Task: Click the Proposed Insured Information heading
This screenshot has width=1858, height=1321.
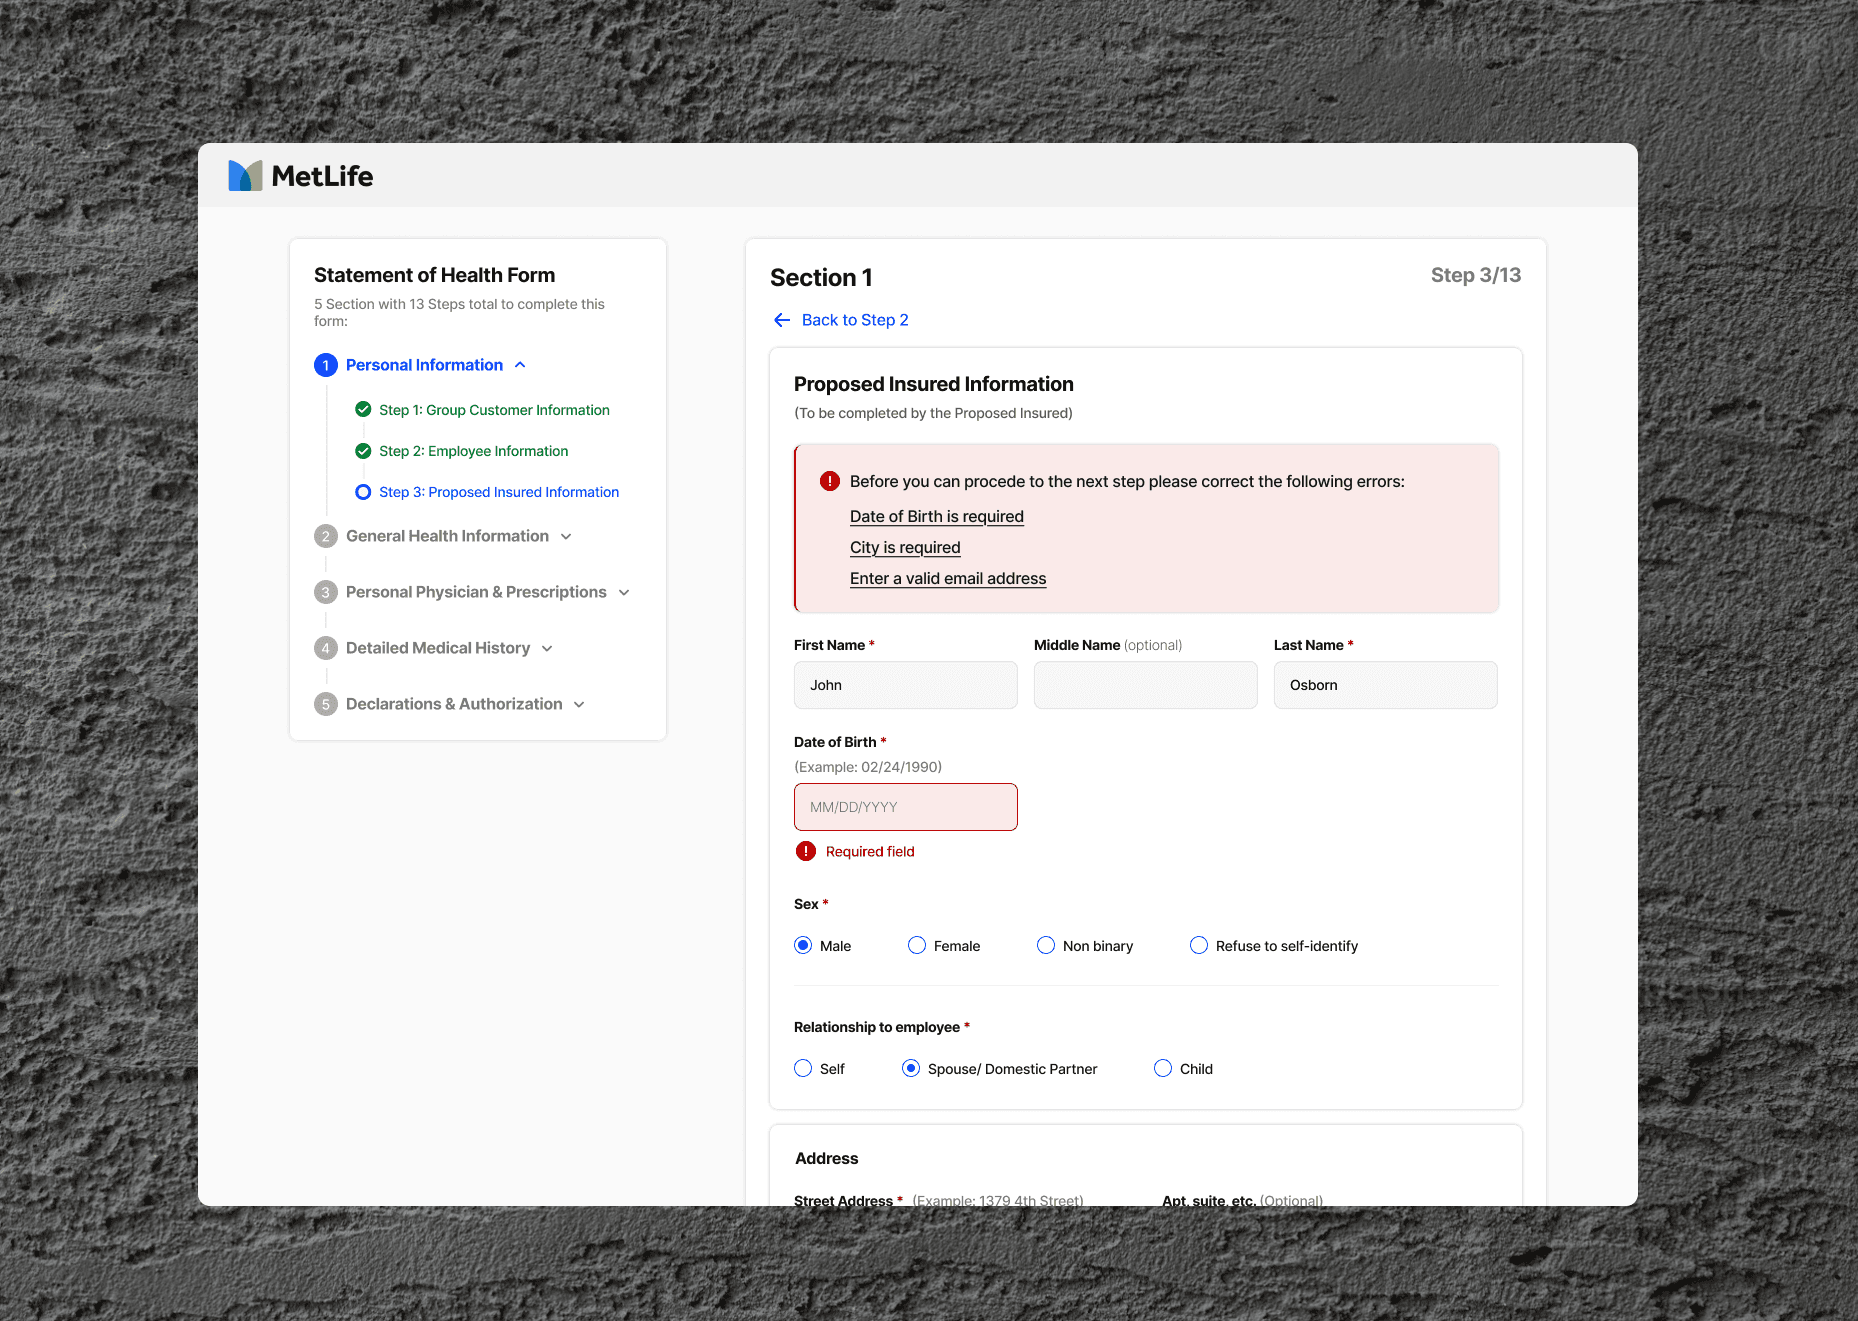Action: pyautogui.click(x=934, y=384)
